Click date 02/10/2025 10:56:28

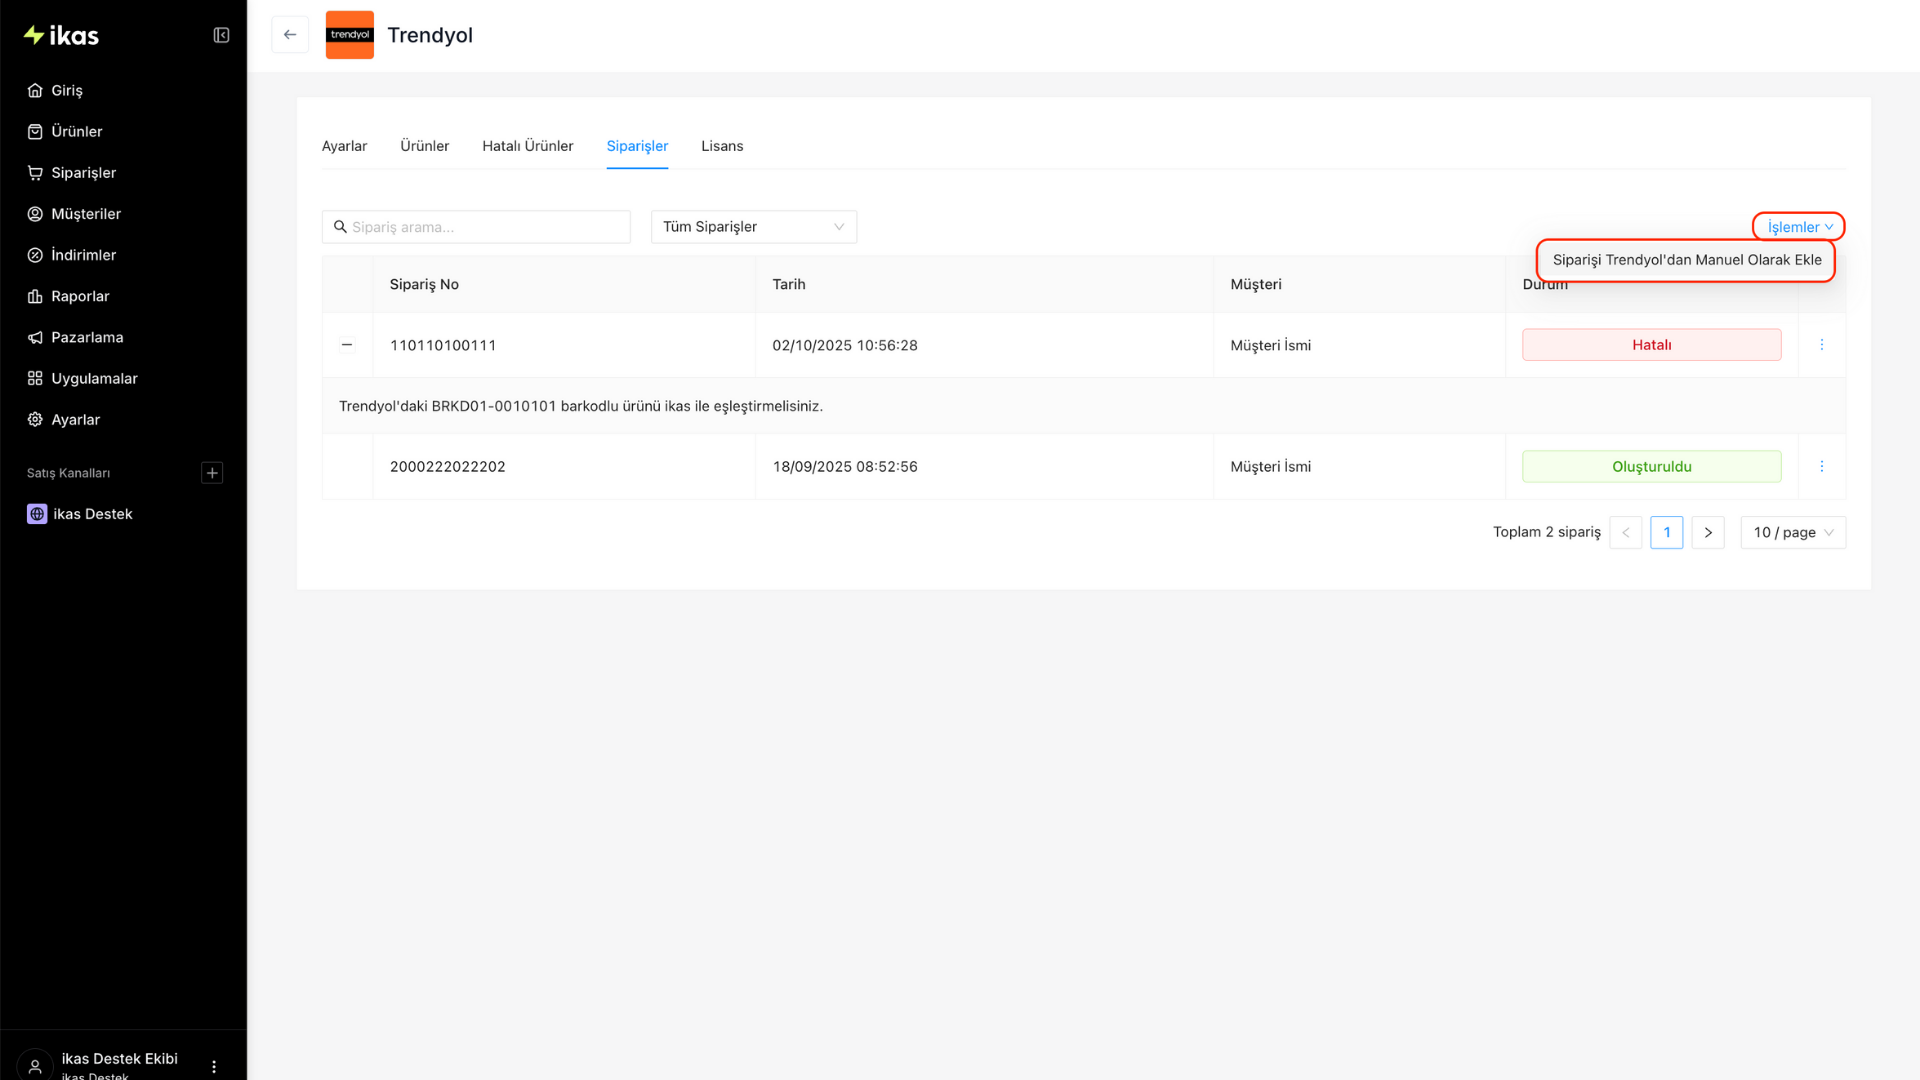click(845, 345)
